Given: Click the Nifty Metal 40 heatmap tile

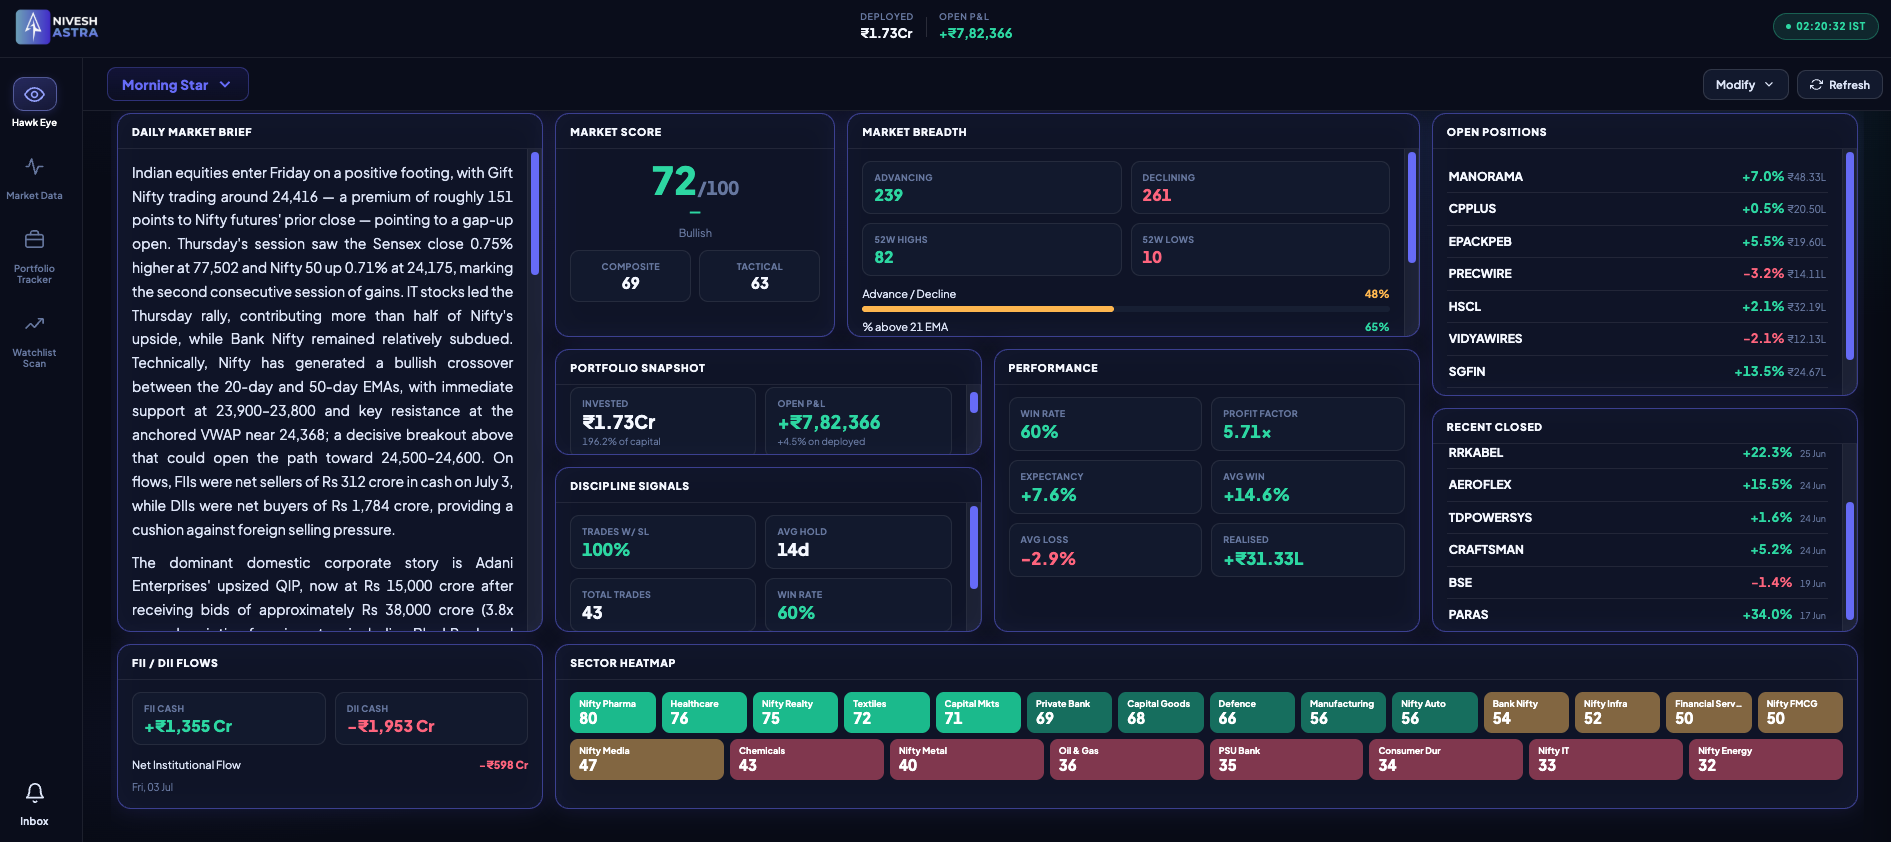Looking at the screenshot, I should pos(967,759).
